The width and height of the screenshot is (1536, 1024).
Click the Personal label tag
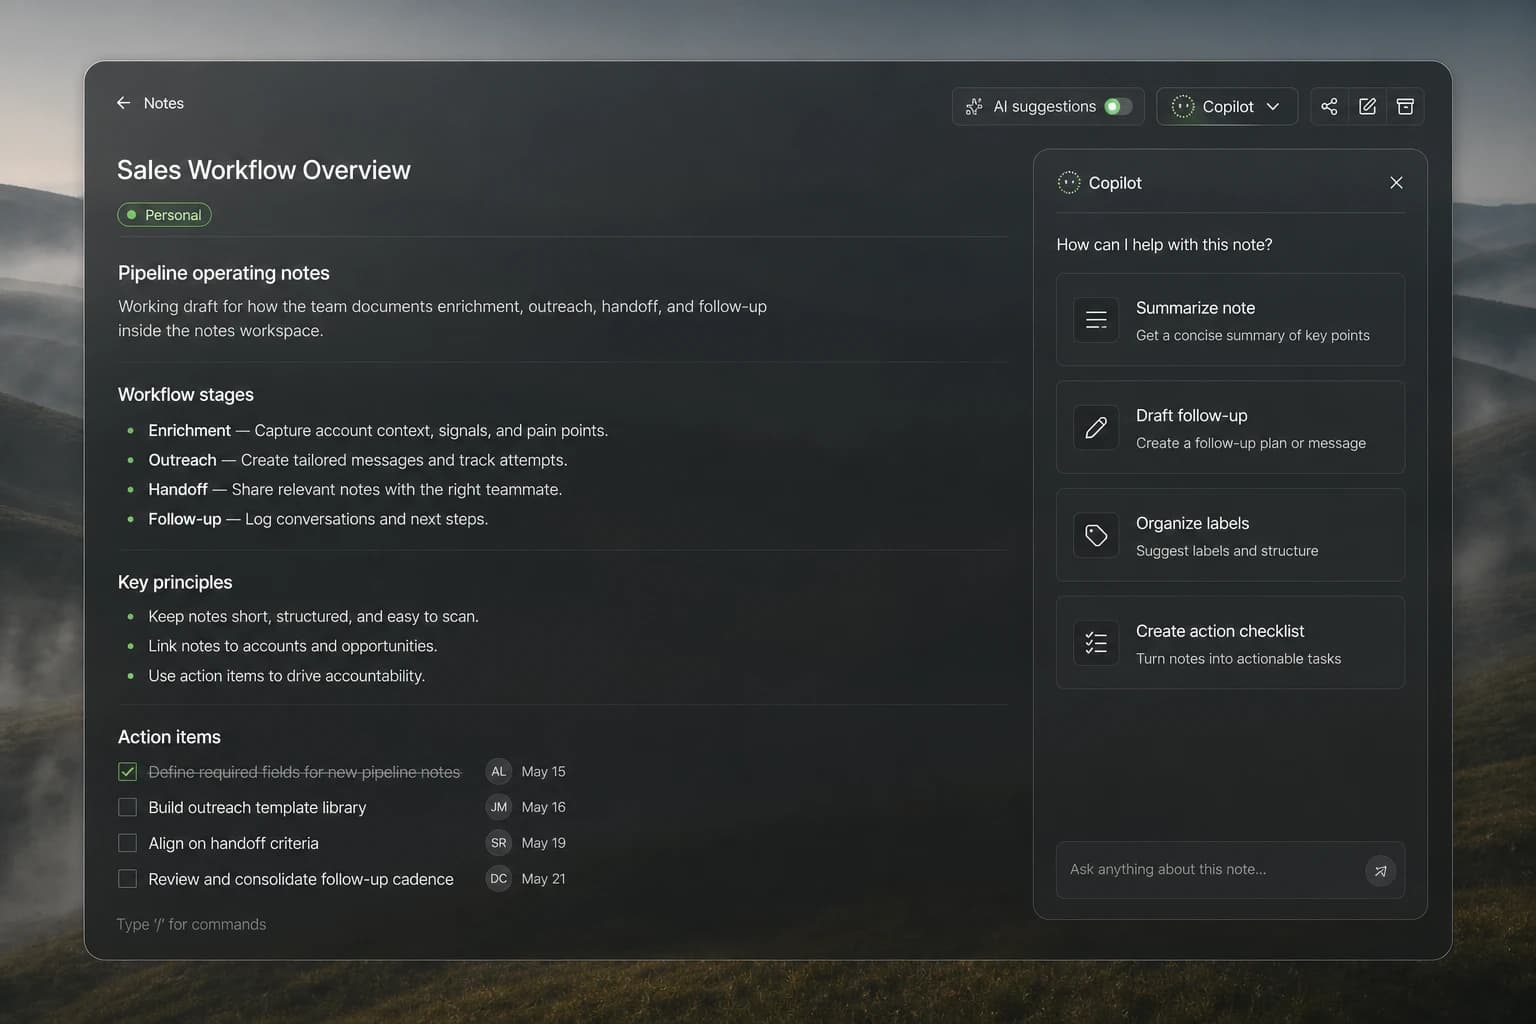coord(164,215)
